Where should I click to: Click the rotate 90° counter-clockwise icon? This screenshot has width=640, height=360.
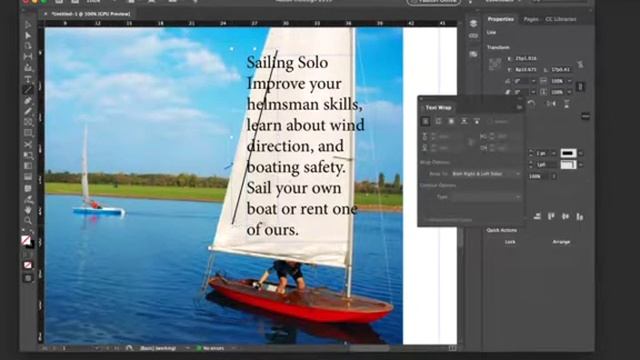click(x=531, y=104)
